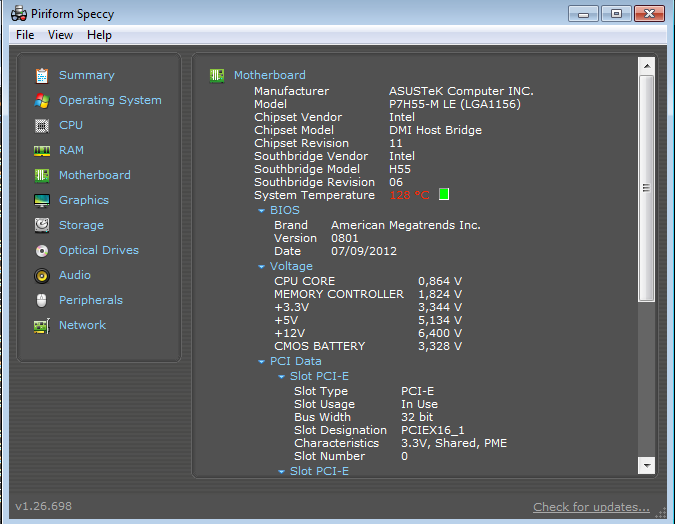675x524 pixels.
Task: Click the version v1.26.698 text
Action: (43, 506)
